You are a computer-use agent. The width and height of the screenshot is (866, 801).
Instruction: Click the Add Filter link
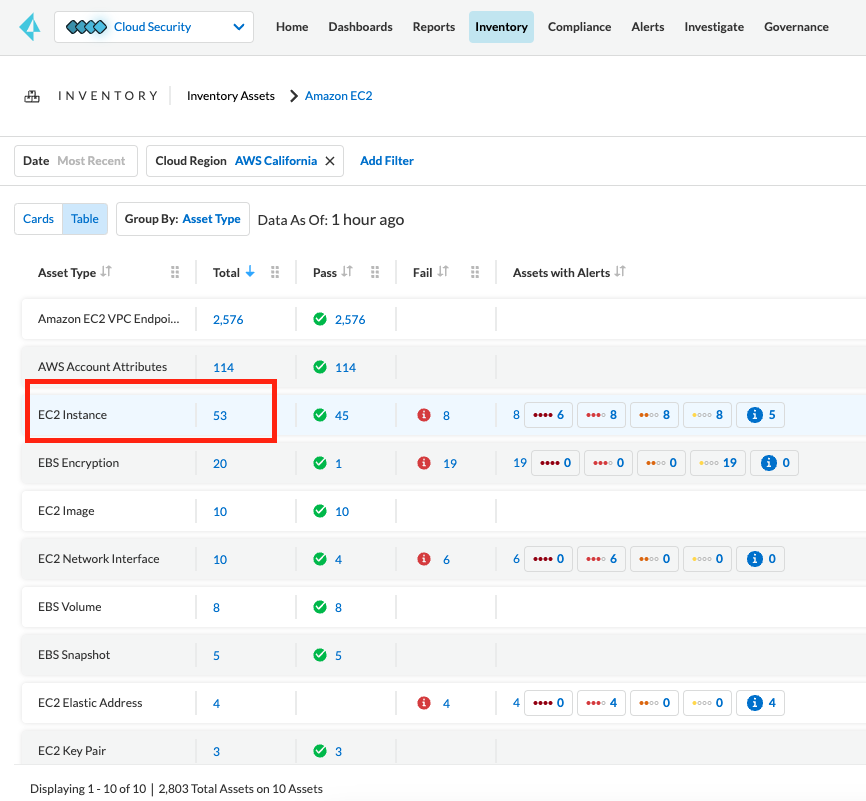coord(386,161)
